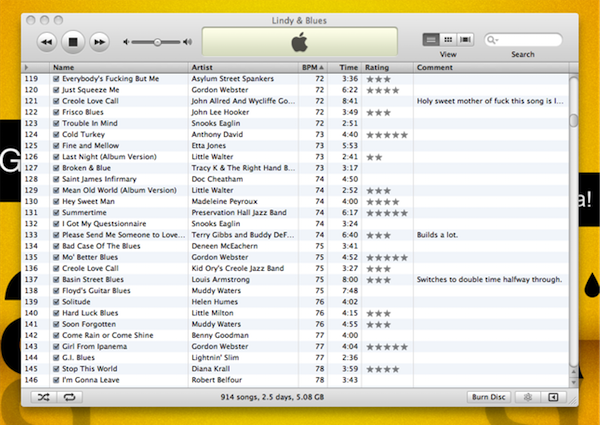The width and height of the screenshot is (600, 425).
Task: Select song I Got My Questsionnaire
Action: (104, 224)
